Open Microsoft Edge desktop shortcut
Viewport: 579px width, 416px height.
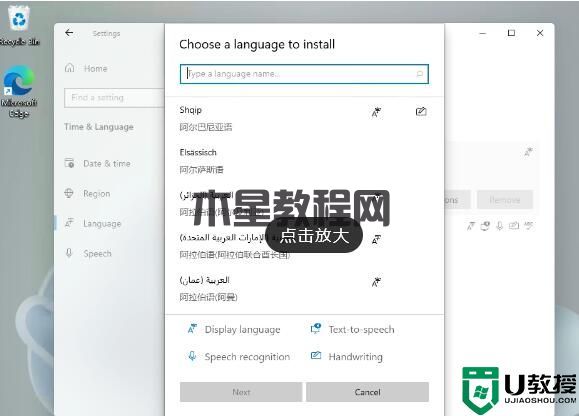coord(18,92)
